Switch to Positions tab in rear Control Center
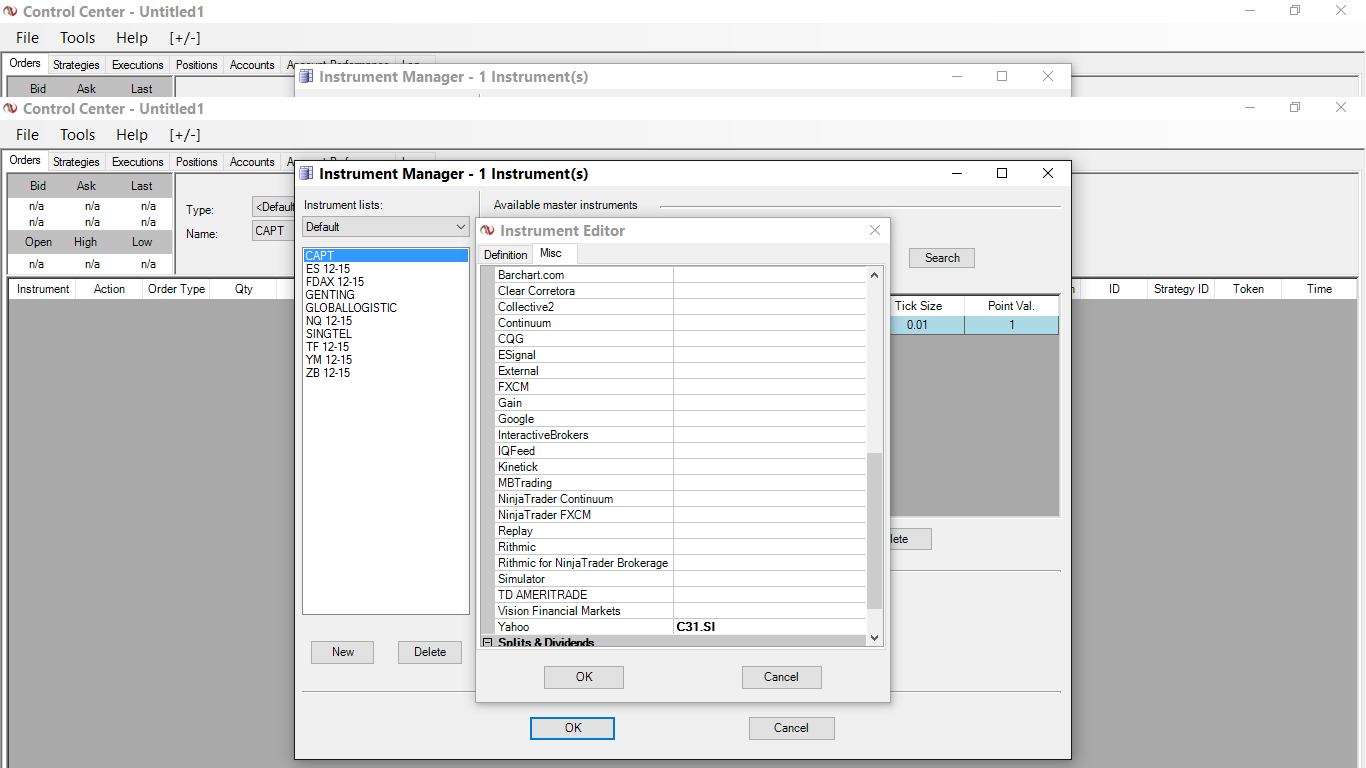This screenshot has width=1366, height=768. [x=196, y=65]
